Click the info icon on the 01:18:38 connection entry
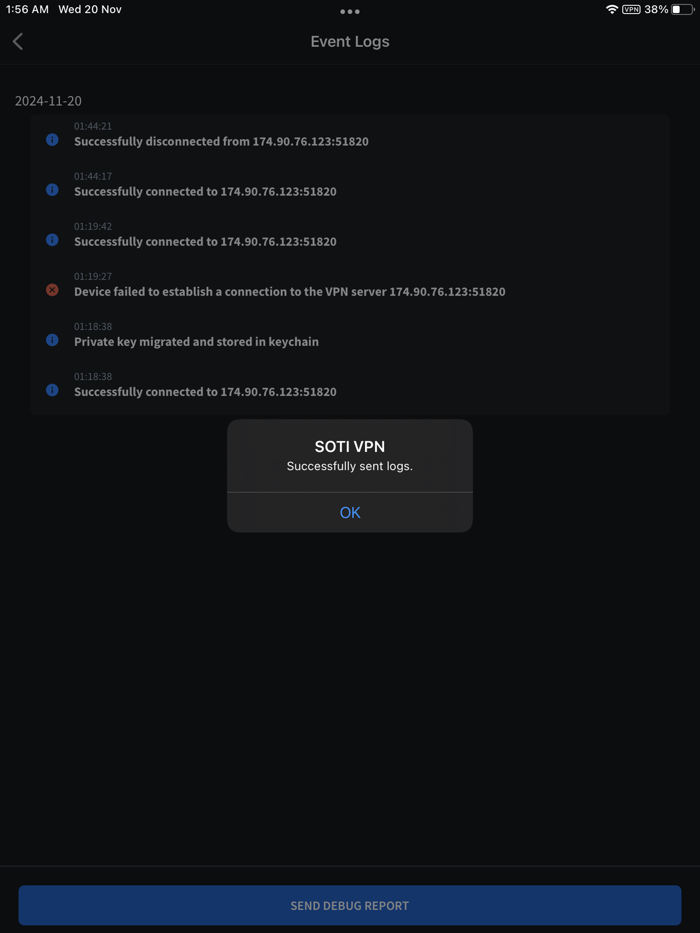 pyautogui.click(x=52, y=390)
